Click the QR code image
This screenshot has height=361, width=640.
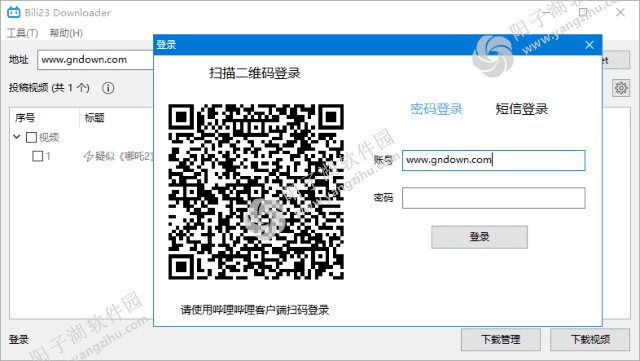(256, 192)
